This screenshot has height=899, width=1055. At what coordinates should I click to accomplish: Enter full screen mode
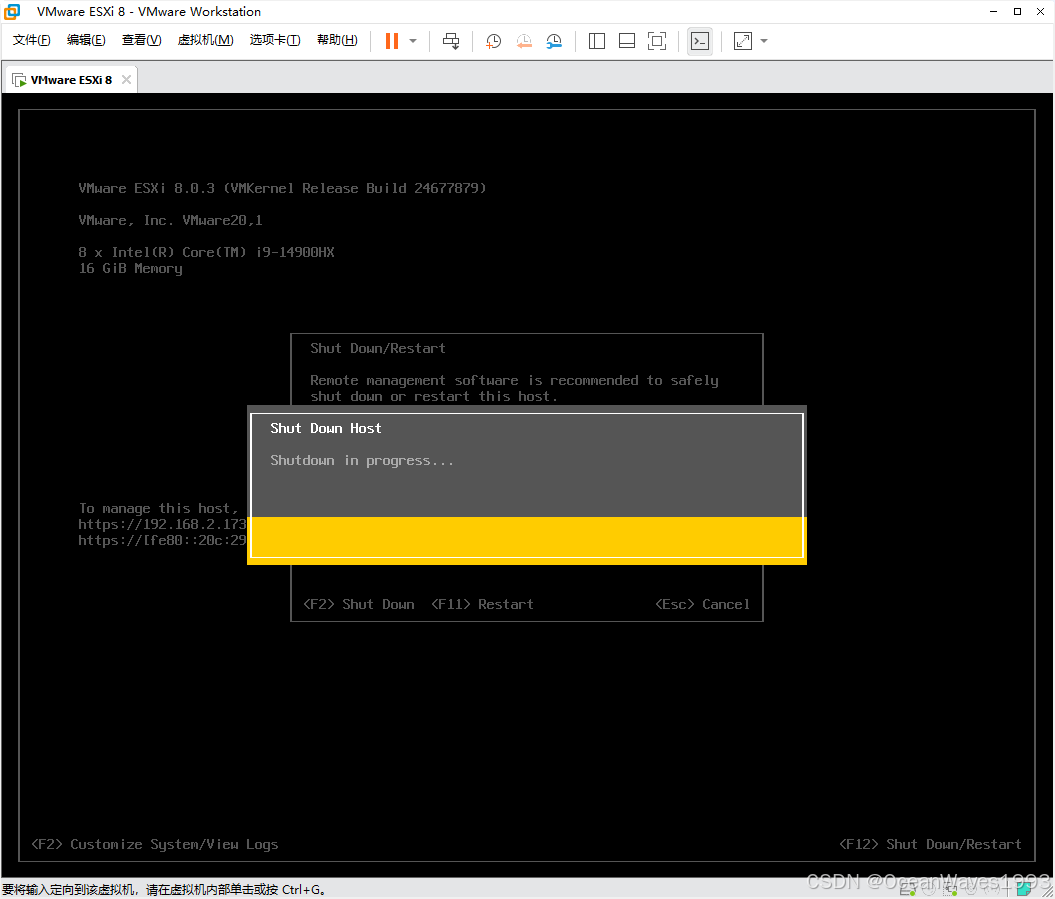(657, 41)
